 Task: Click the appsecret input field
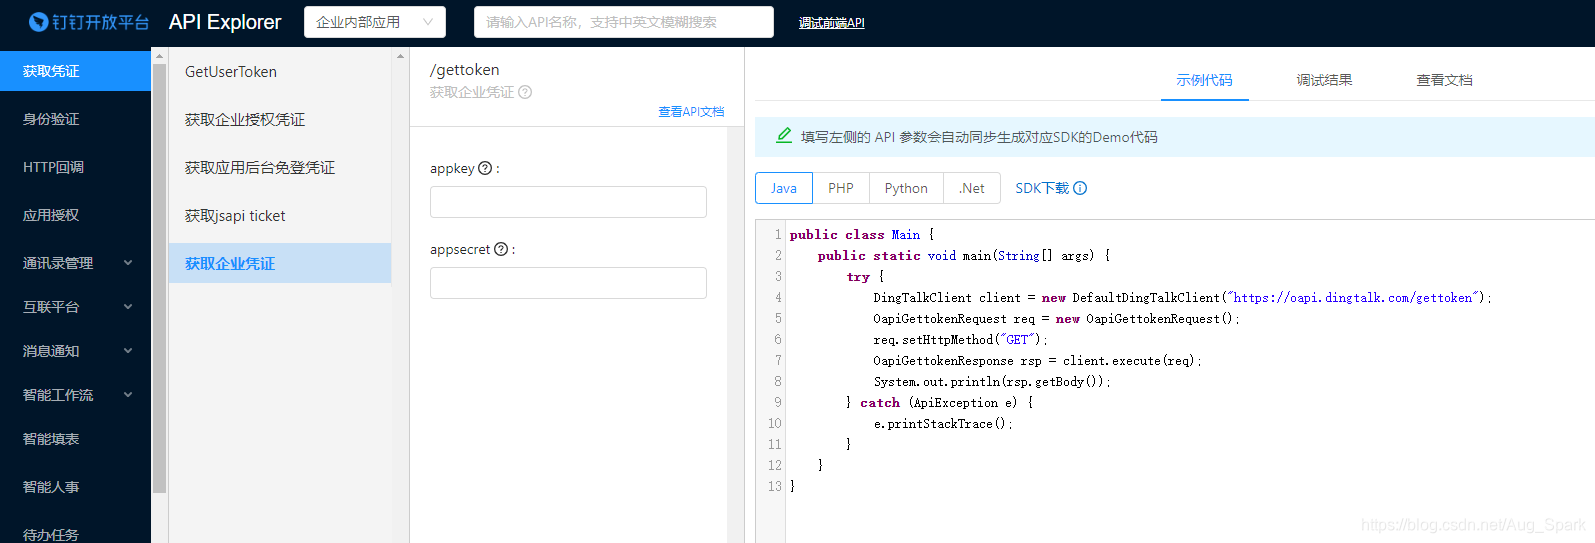click(x=568, y=283)
